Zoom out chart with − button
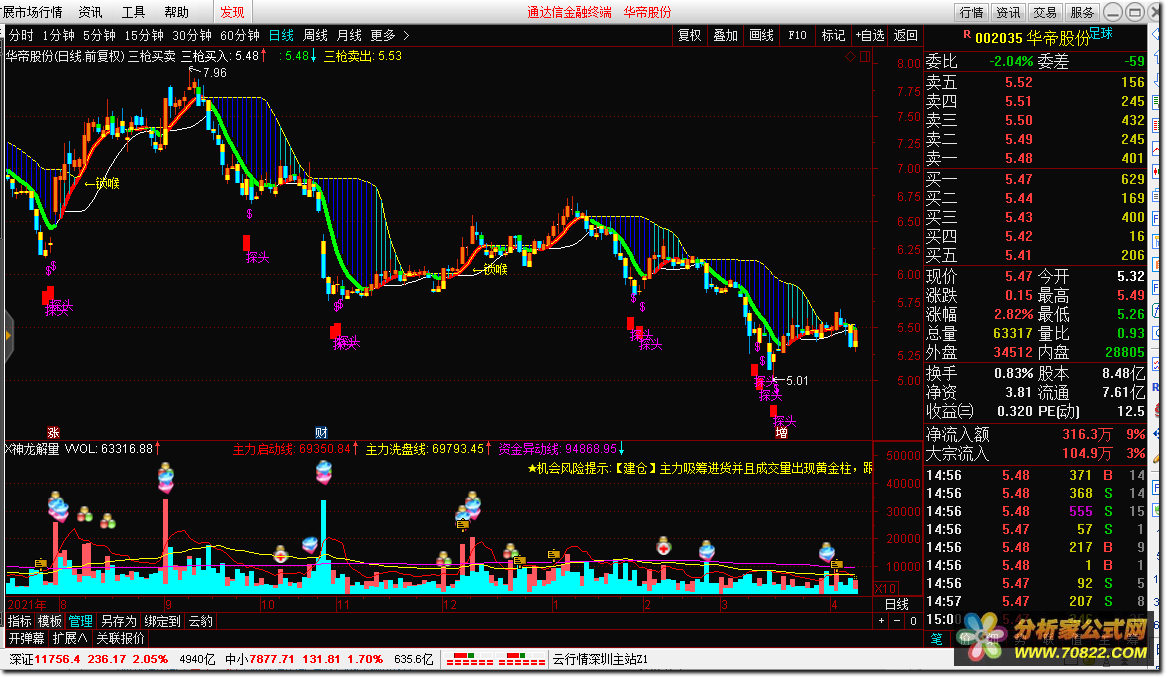This screenshot has width=1168, height=678. (897, 621)
